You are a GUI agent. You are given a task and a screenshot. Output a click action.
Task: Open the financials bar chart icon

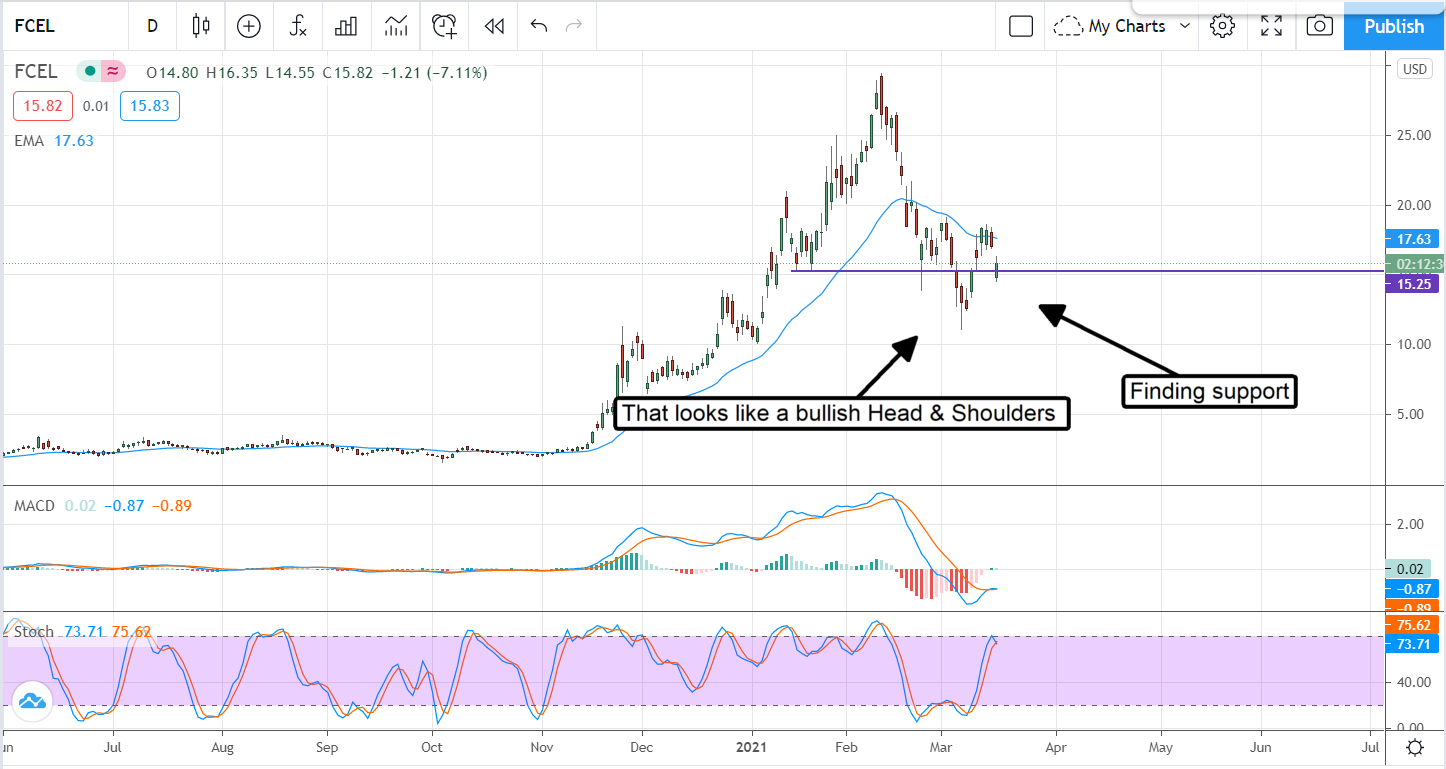(x=346, y=26)
